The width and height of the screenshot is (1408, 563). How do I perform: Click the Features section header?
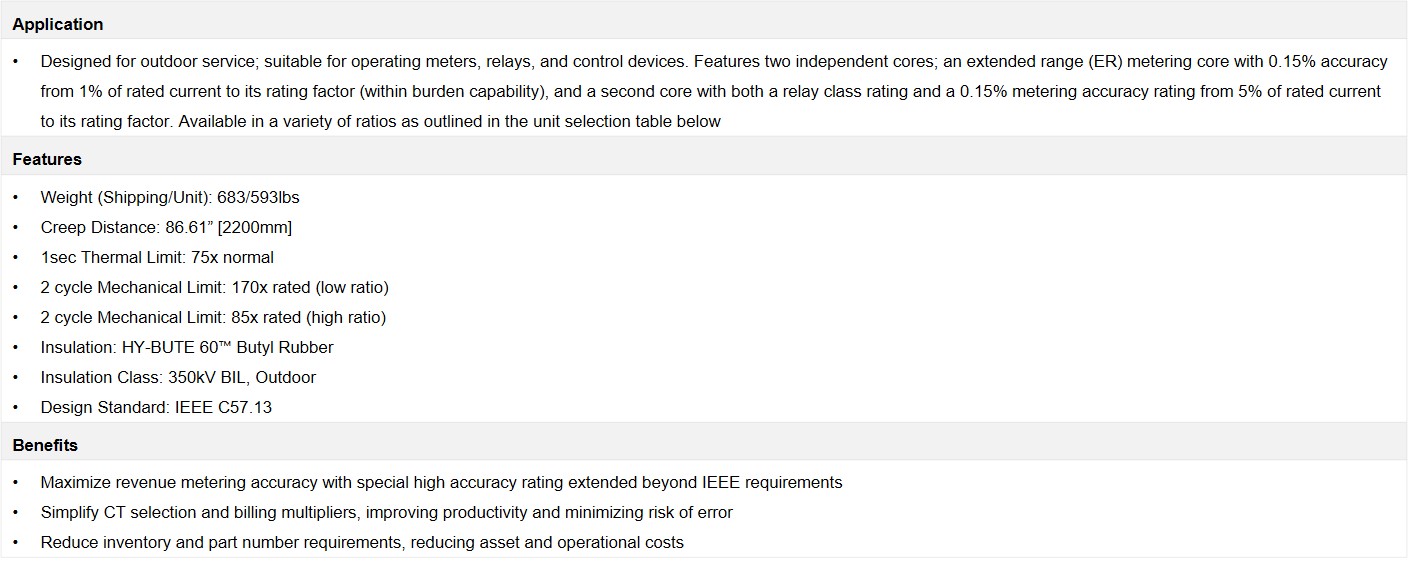47,159
